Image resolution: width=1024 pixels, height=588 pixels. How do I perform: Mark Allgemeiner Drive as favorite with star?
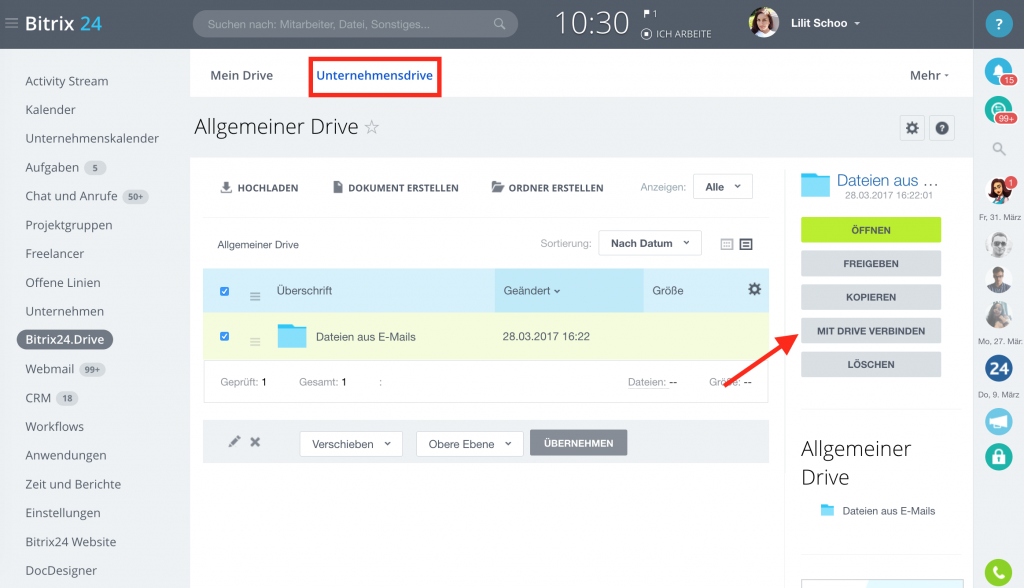tap(372, 127)
